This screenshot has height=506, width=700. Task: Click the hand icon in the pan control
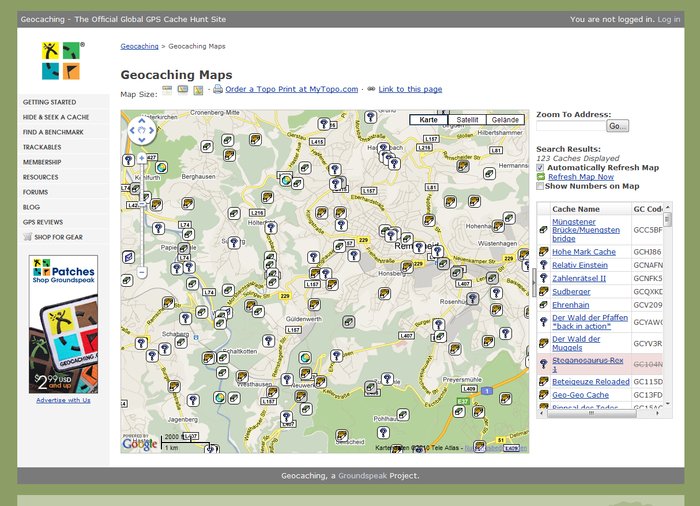point(142,130)
